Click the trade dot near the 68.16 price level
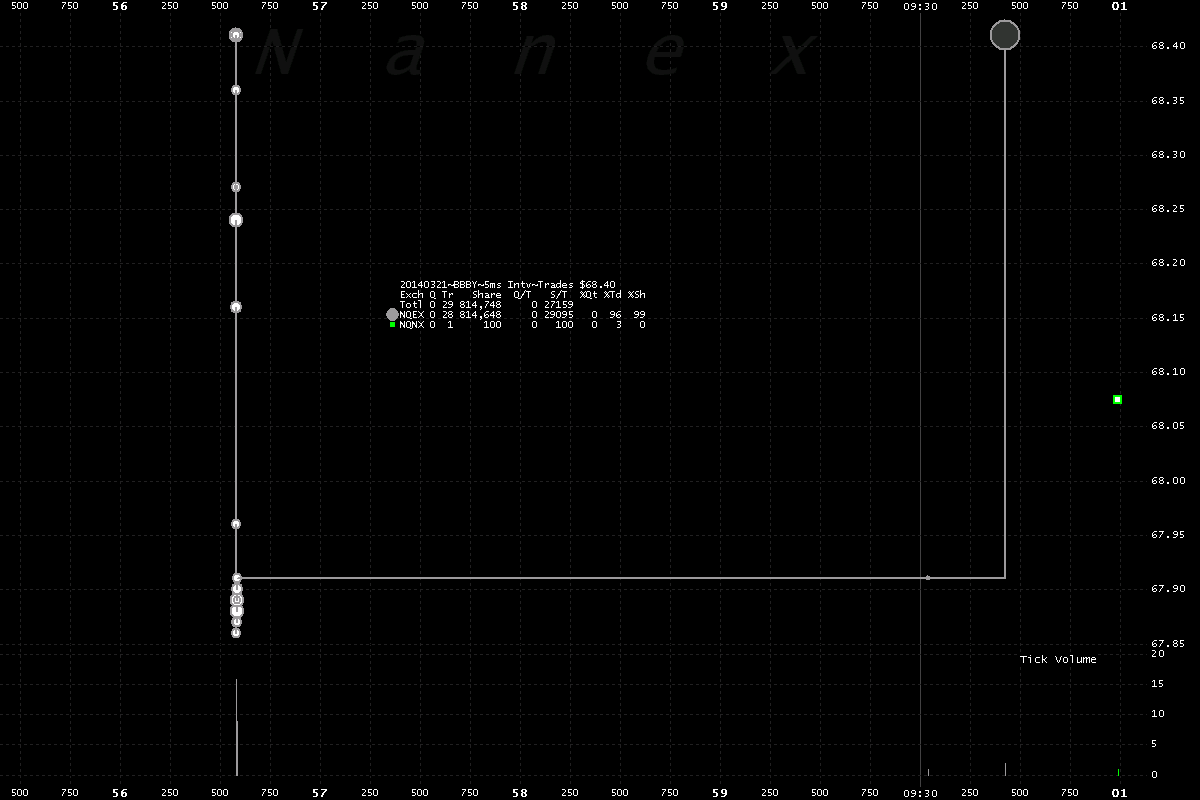Image resolution: width=1200 pixels, height=800 pixels. (236, 307)
